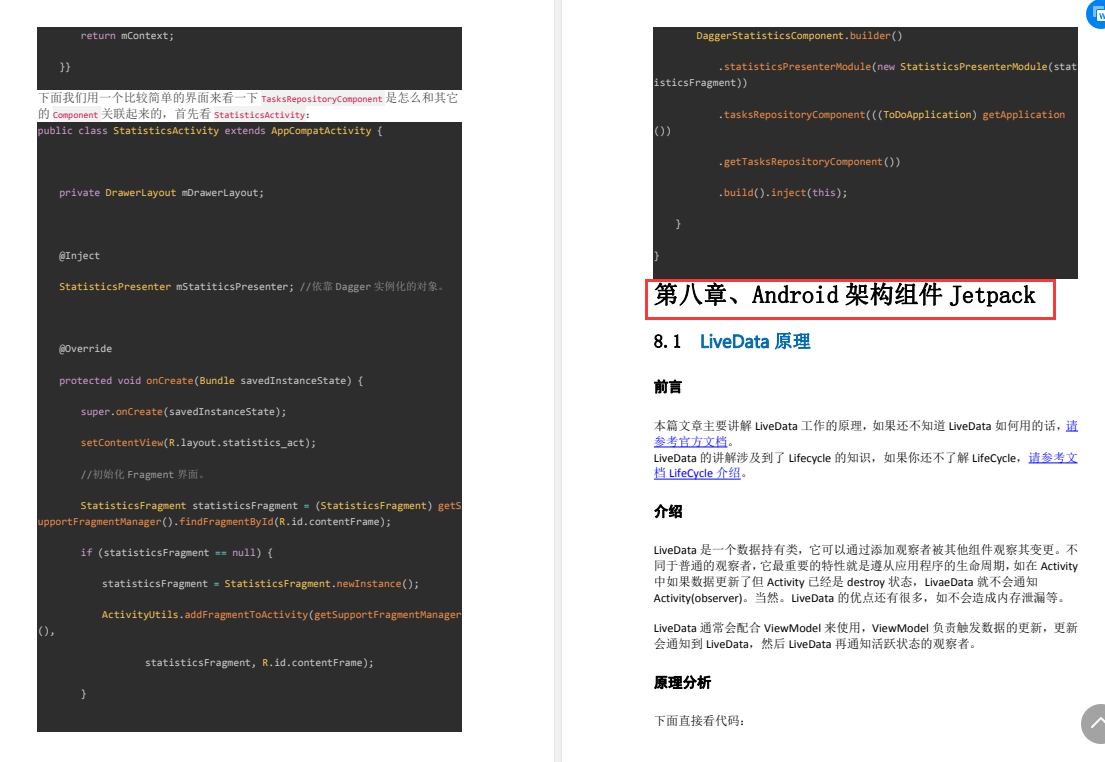Click the StatisticsPresenter mStatiticsPresenter code line

(251, 286)
